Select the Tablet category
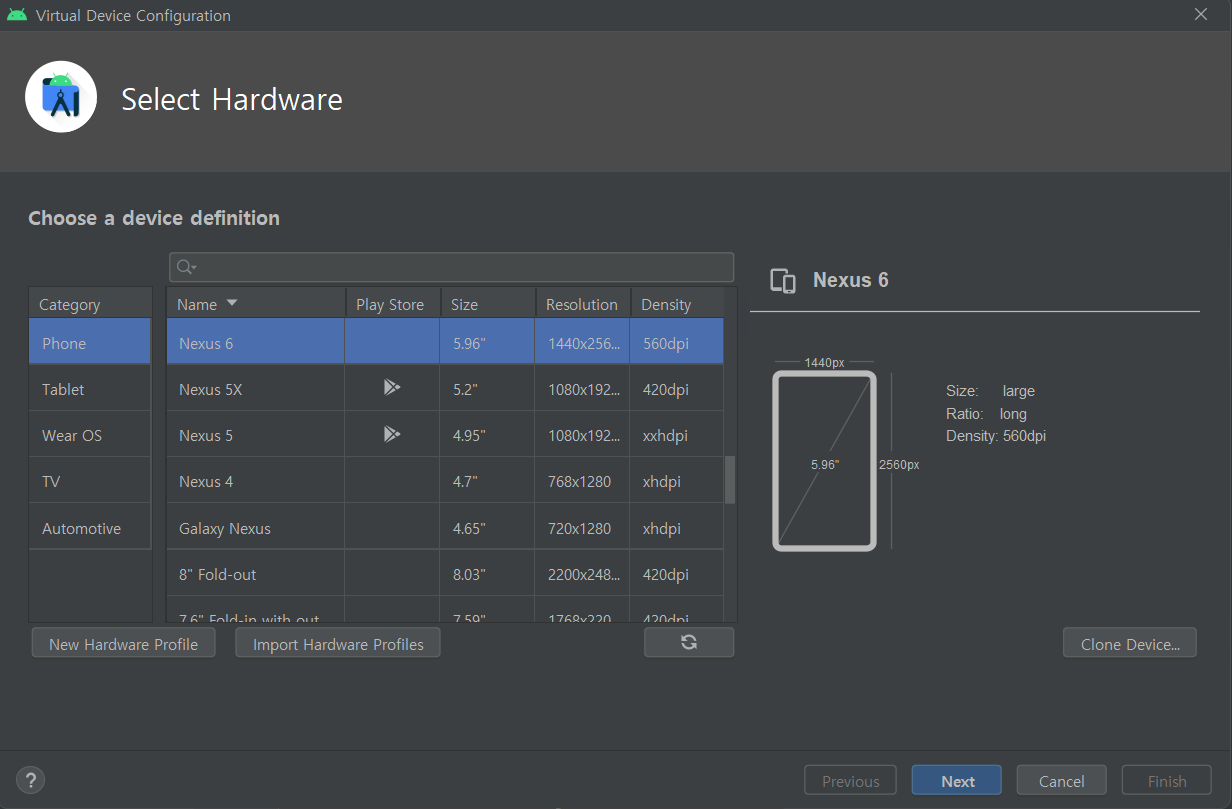 pos(90,389)
